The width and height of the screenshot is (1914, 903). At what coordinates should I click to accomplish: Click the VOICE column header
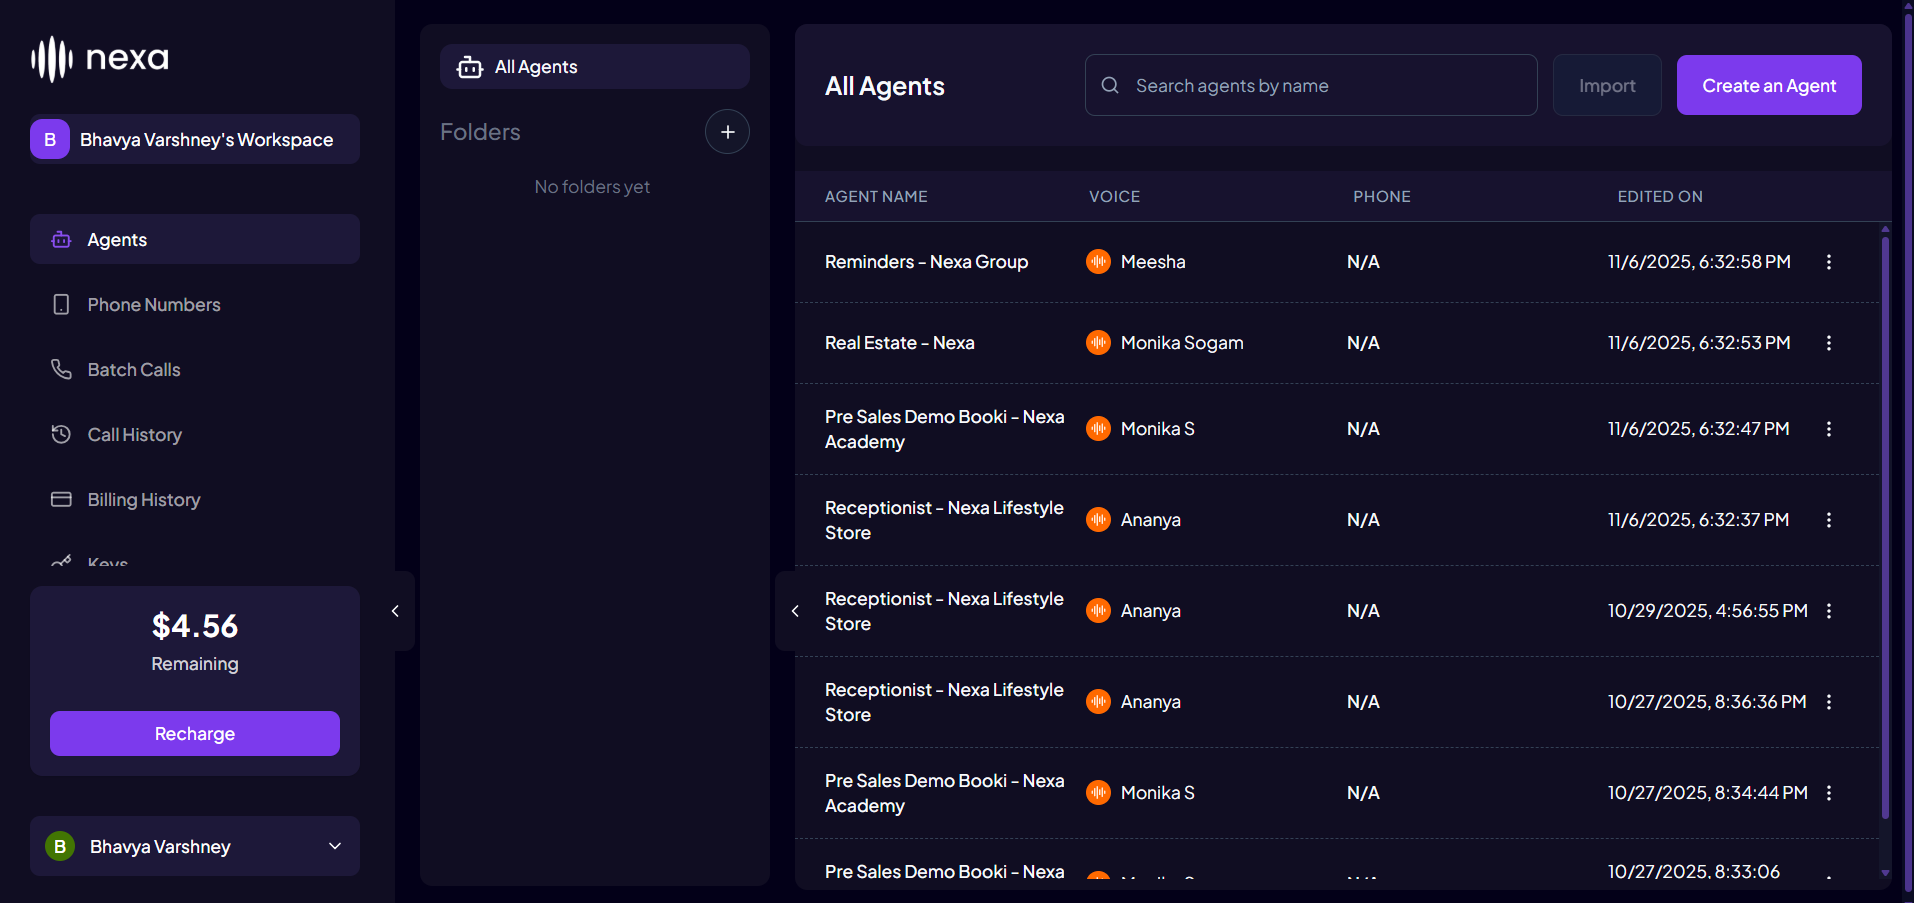pos(1114,196)
